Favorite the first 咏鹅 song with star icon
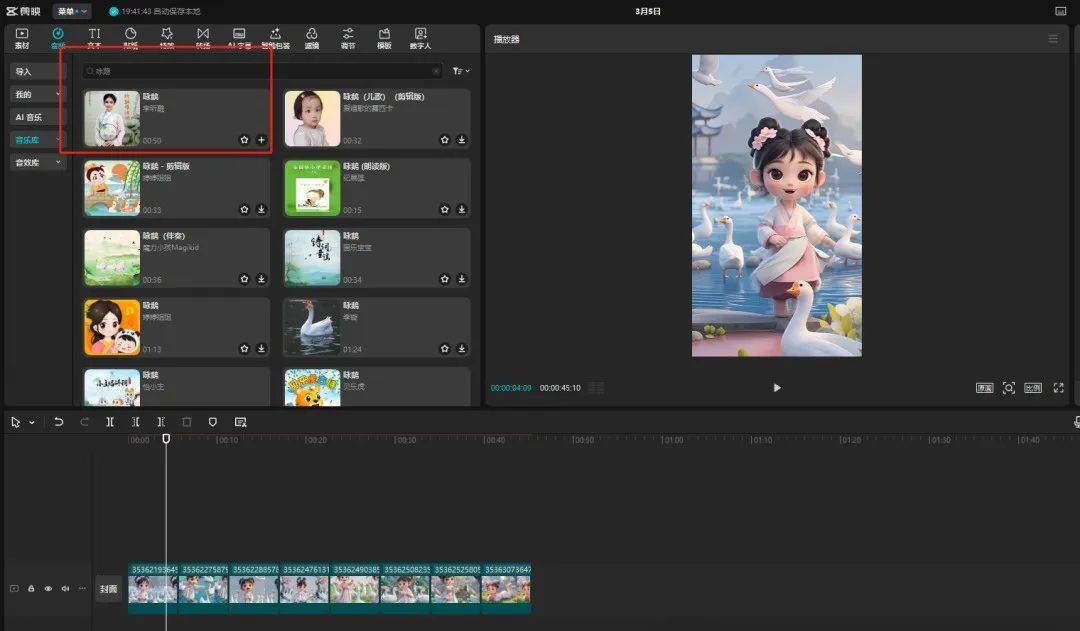The width and height of the screenshot is (1080, 631). coord(244,140)
